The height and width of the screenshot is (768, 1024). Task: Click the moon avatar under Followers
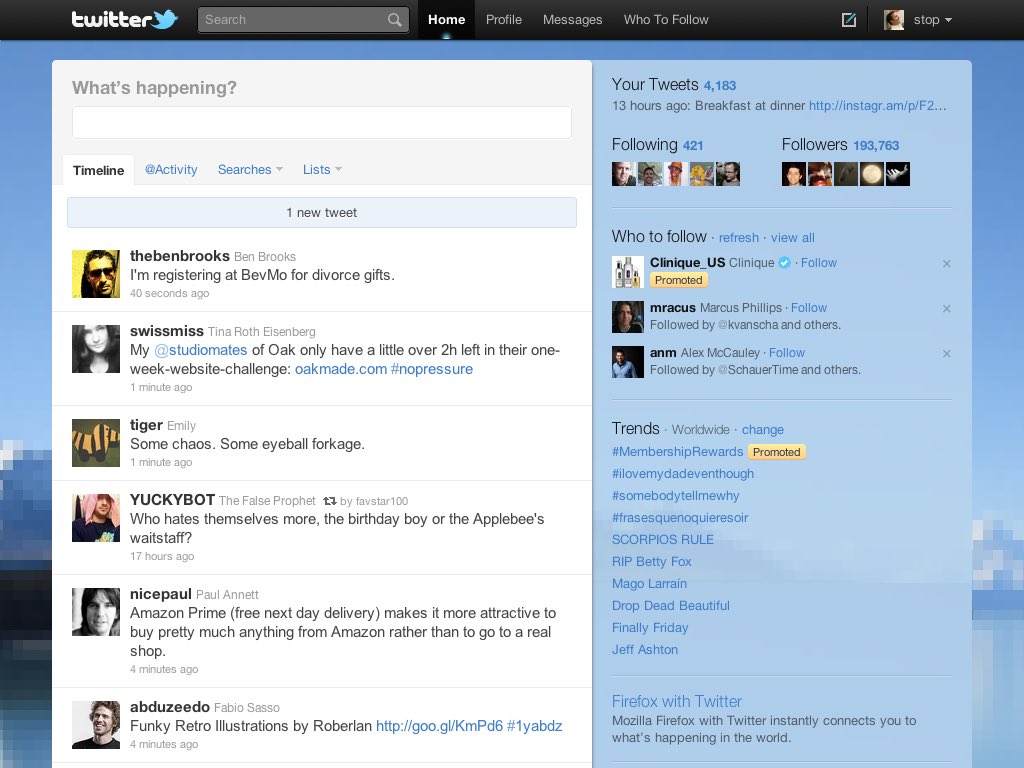872,174
